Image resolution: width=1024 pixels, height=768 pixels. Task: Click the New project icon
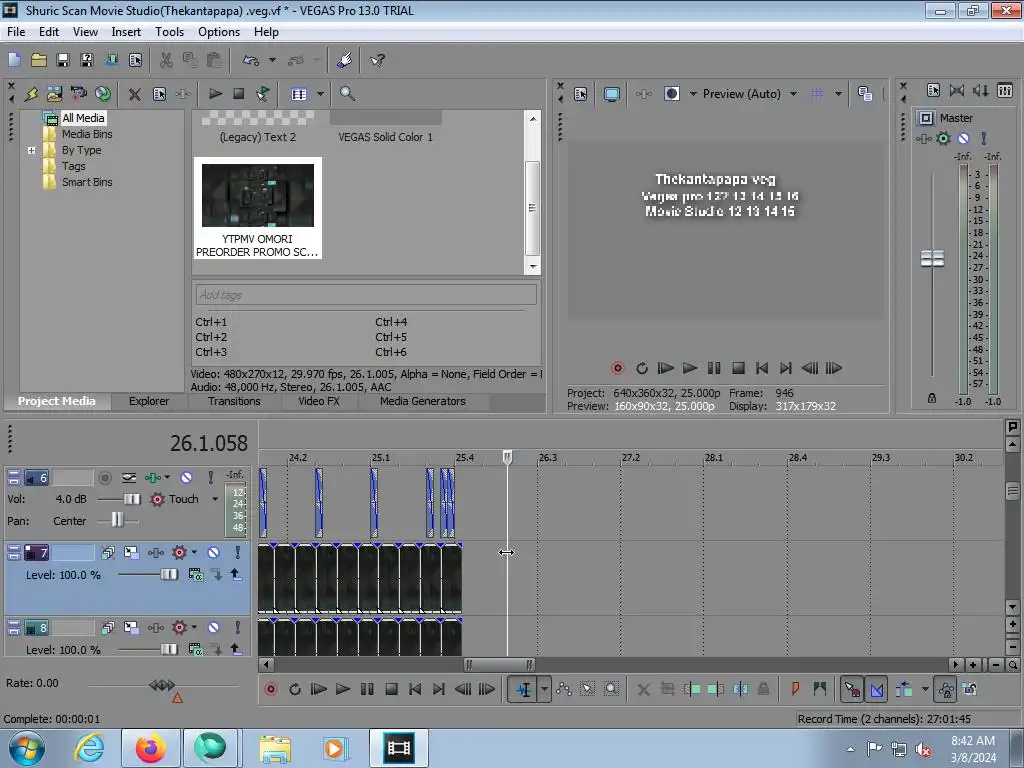pos(14,60)
